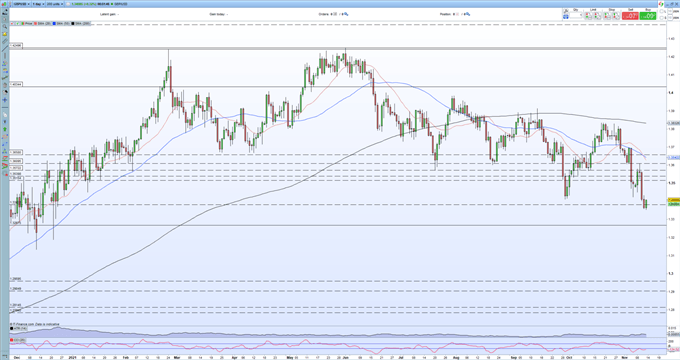Screen dimensions: 680x360
Task: Click the ATR (14) indicator label
Action: coord(19,328)
